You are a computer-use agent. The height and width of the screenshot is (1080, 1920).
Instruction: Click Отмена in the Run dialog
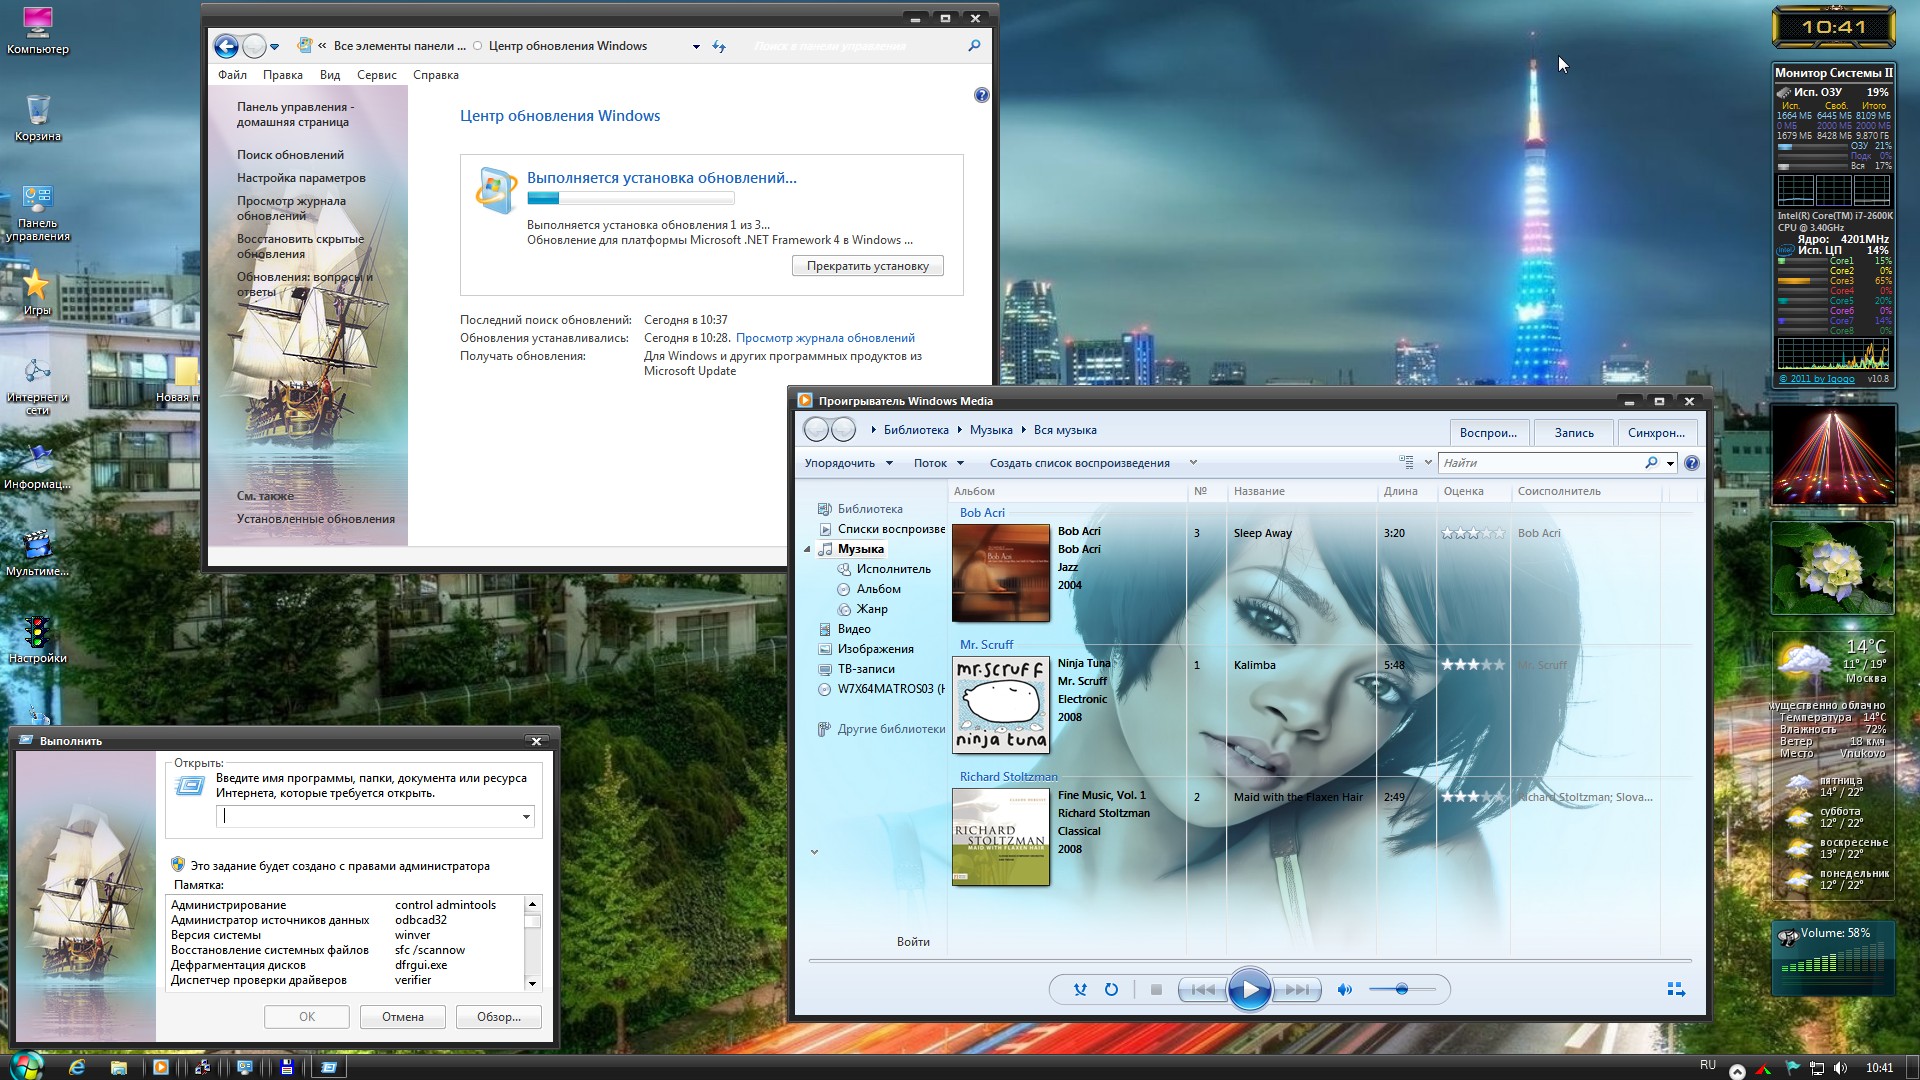click(402, 1017)
